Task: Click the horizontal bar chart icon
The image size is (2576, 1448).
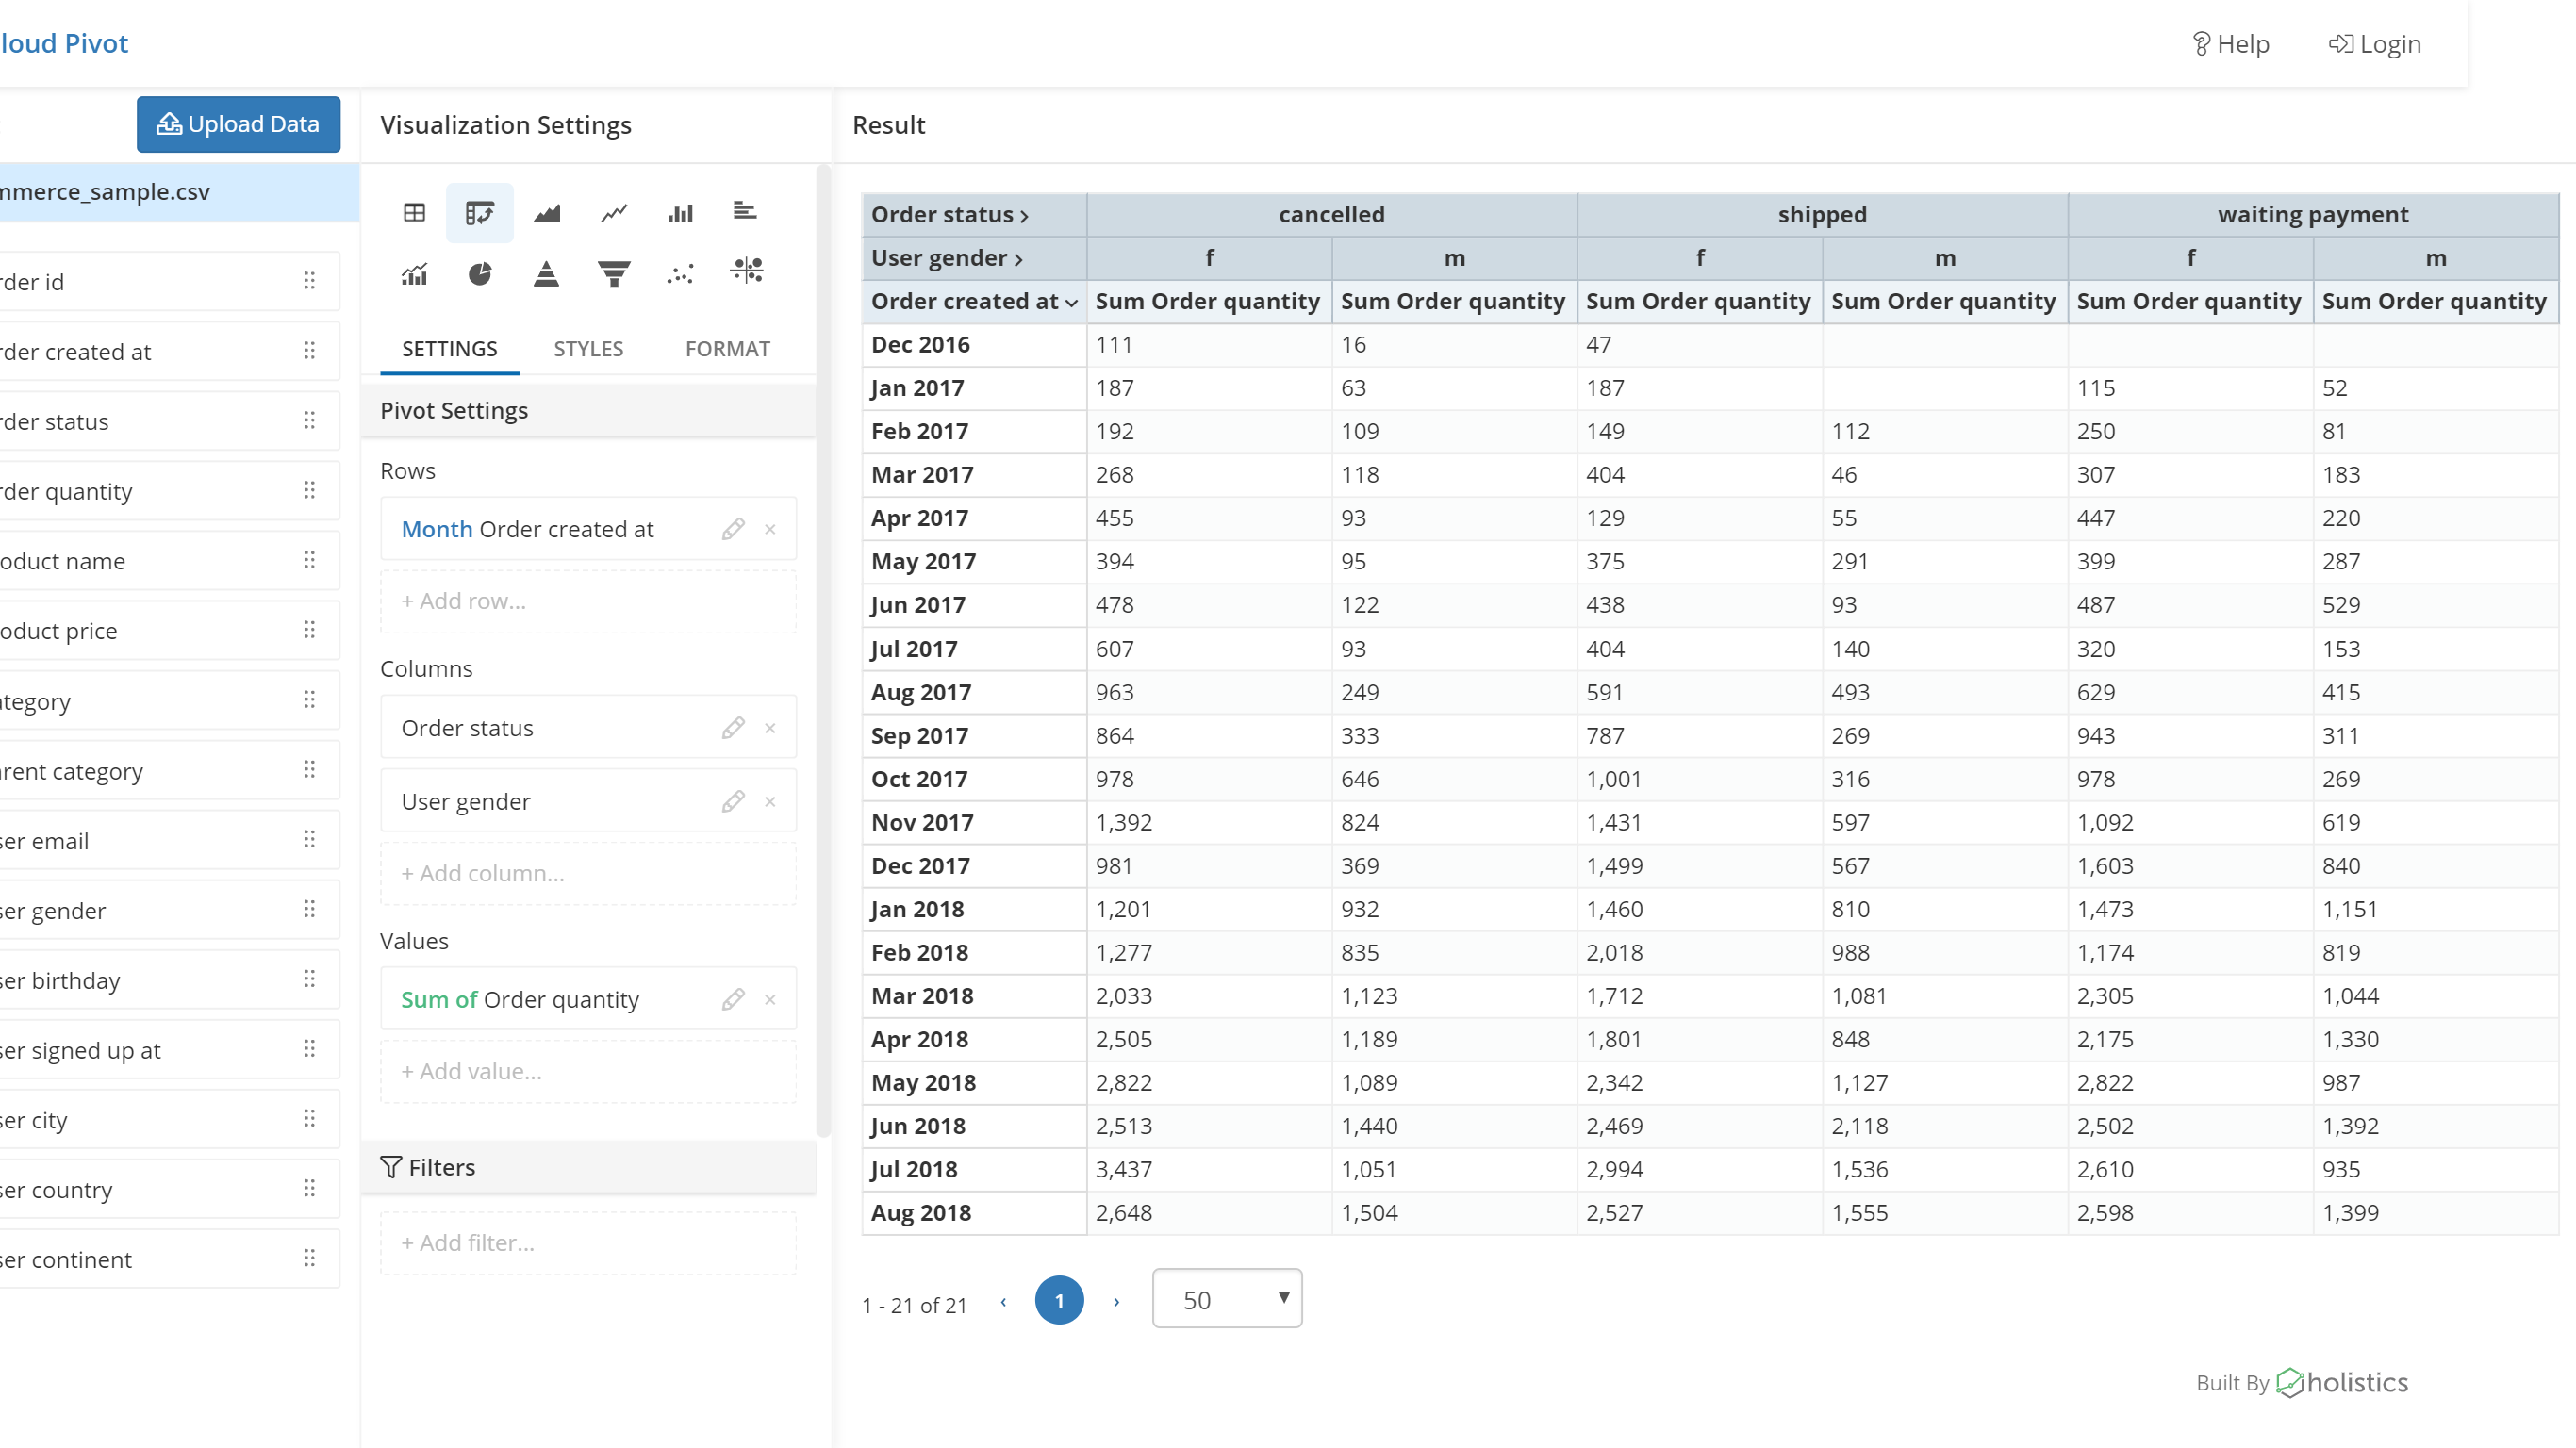Action: 743,210
